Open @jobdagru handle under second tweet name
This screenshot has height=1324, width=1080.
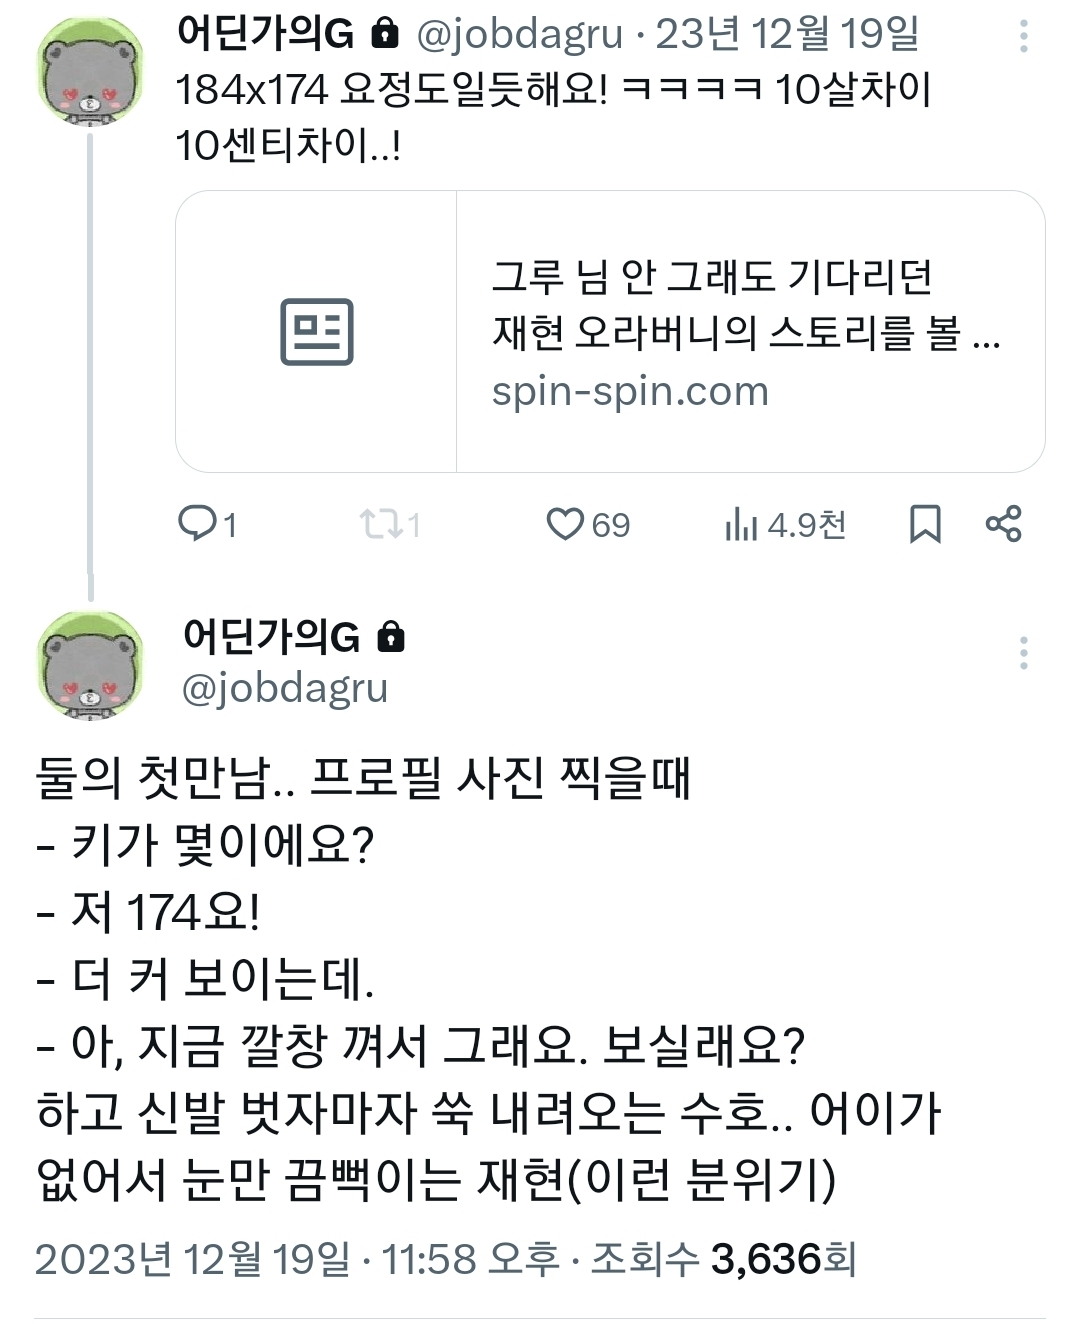point(285,688)
